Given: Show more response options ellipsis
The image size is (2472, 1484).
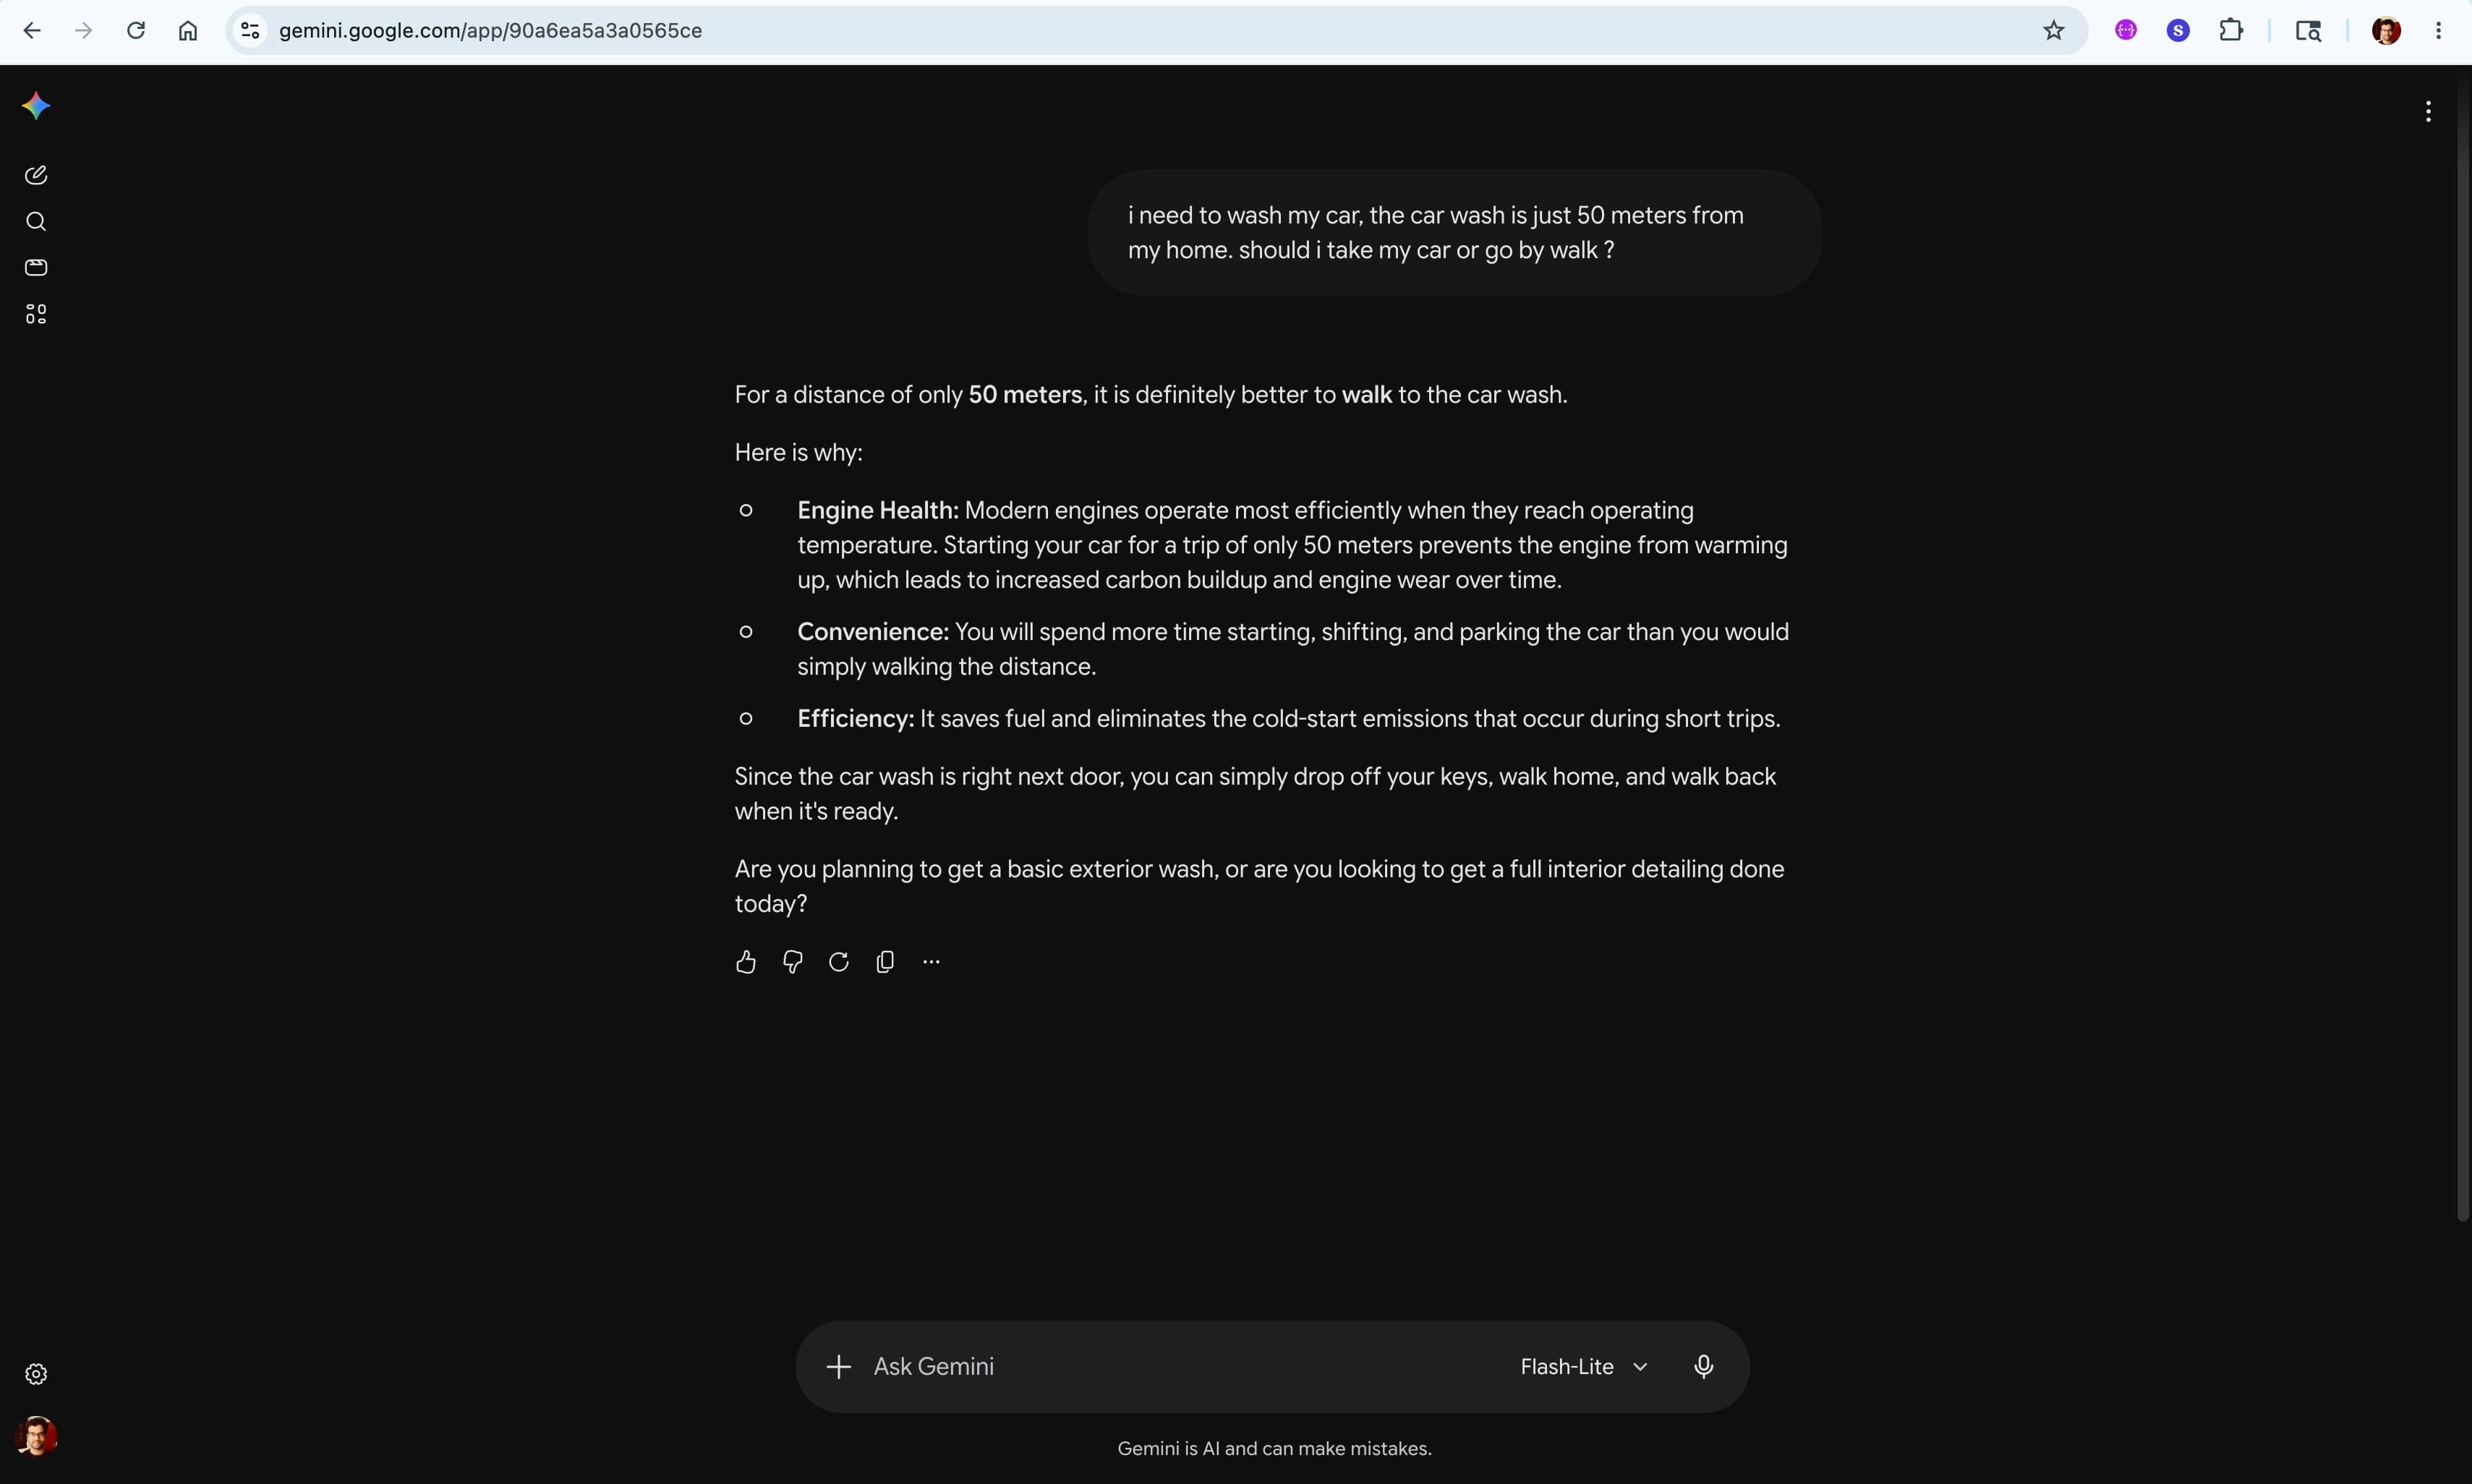Looking at the screenshot, I should [x=932, y=962].
